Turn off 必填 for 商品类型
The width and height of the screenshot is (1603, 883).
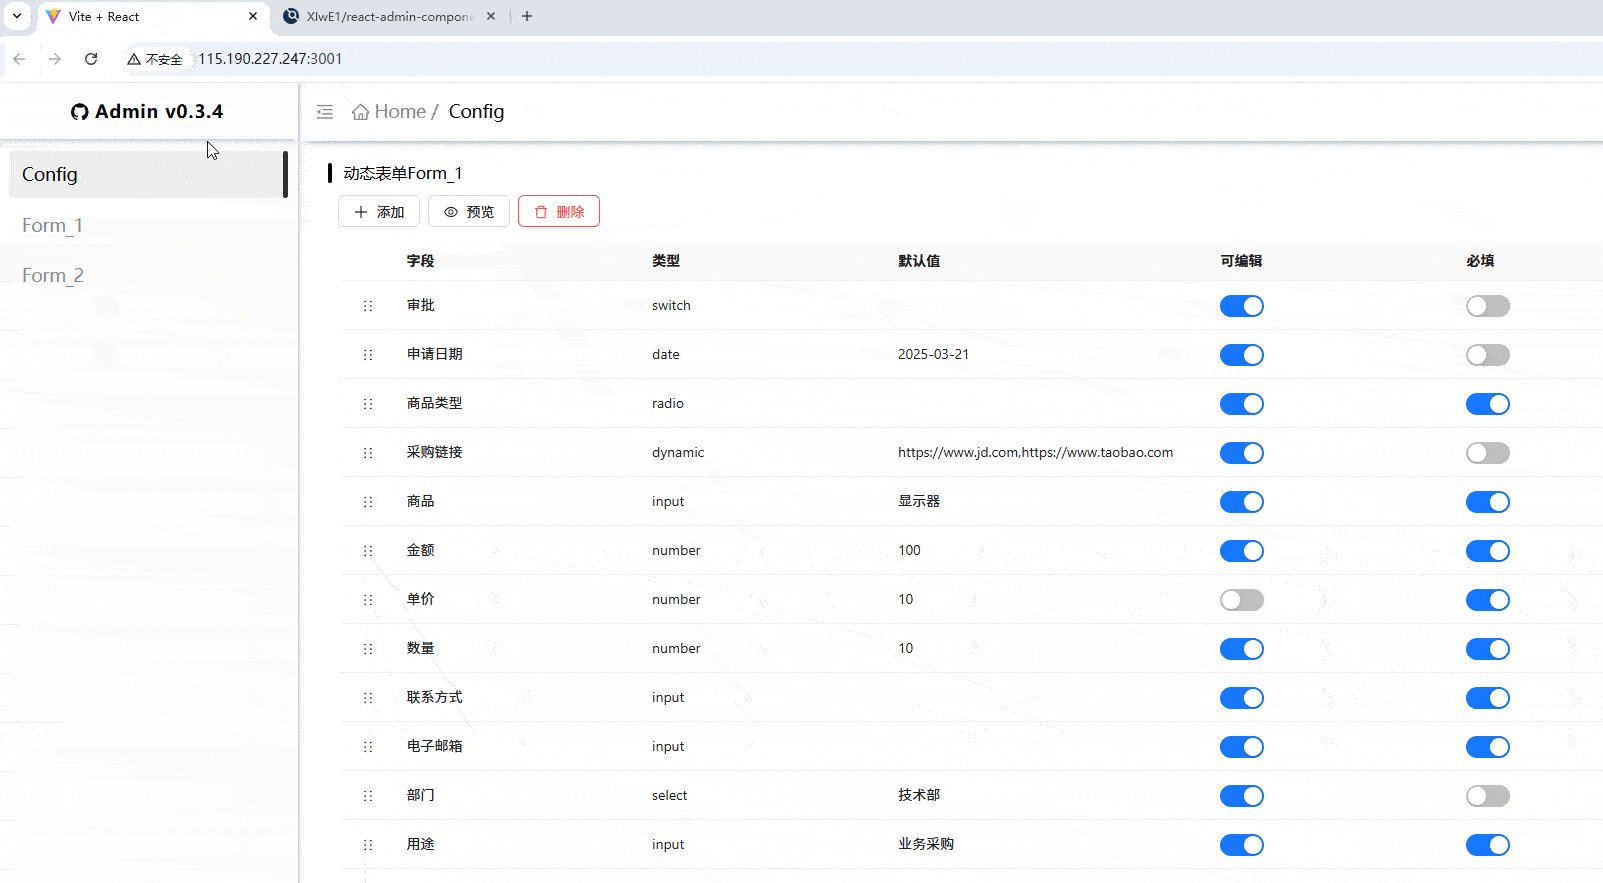(x=1488, y=404)
